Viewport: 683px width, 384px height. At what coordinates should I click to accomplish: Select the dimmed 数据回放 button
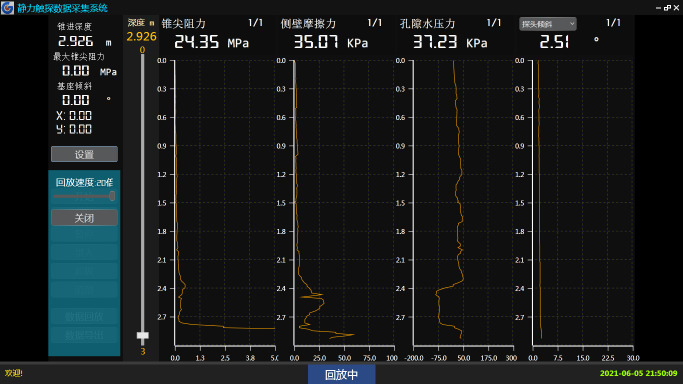84,317
